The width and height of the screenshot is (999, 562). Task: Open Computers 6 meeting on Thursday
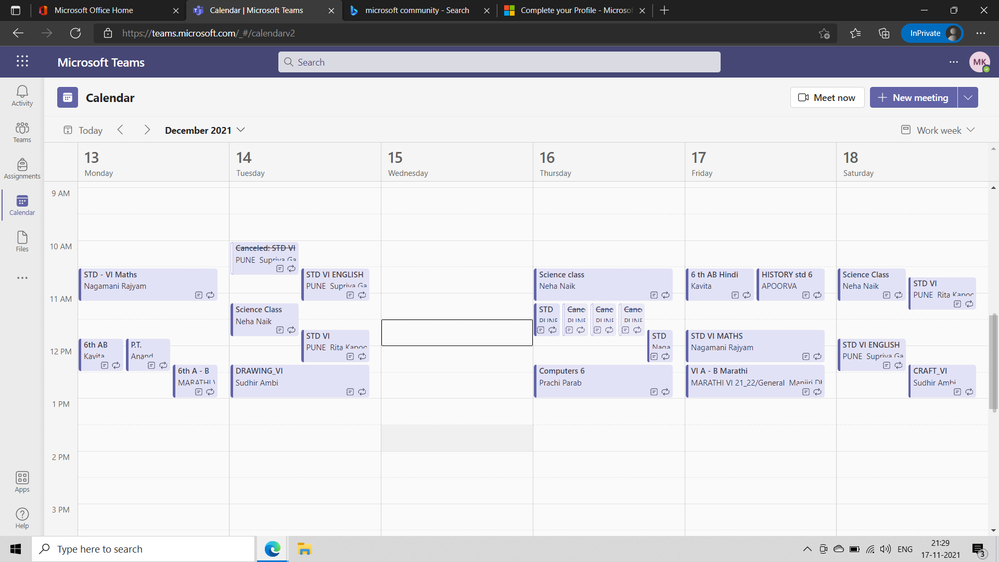tap(603, 381)
